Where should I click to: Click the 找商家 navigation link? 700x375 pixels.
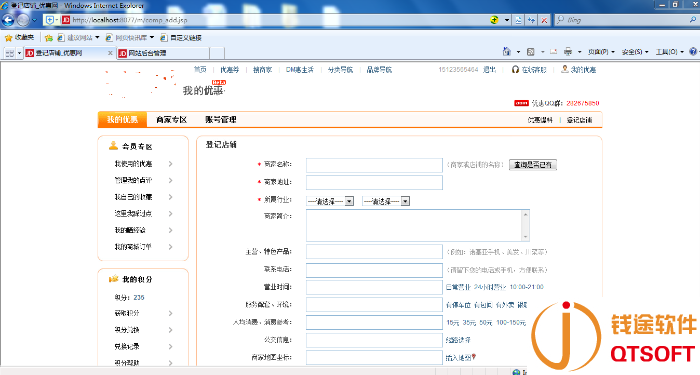[262, 70]
